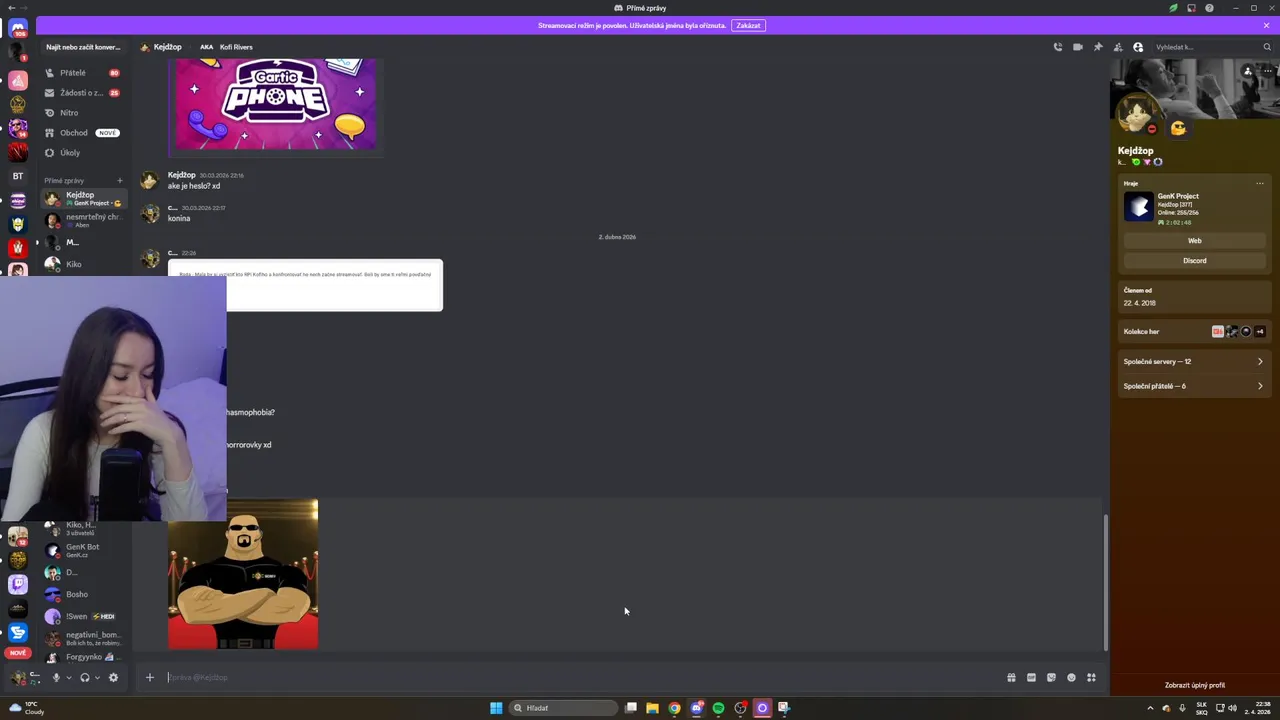Click the red NOVÉ unread indicator
Viewport: 1280px width, 720px height.
tap(18, 653)
